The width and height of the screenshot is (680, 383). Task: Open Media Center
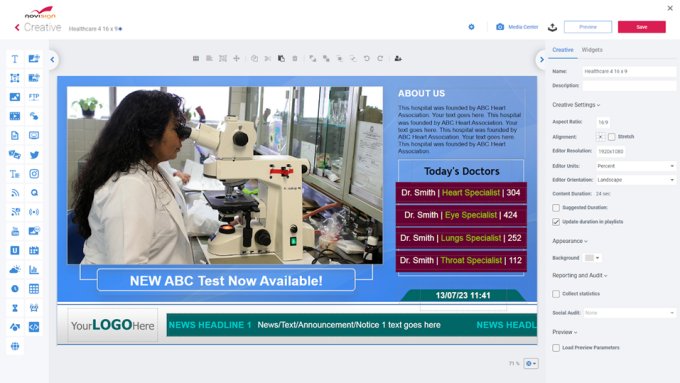[517, 27]
